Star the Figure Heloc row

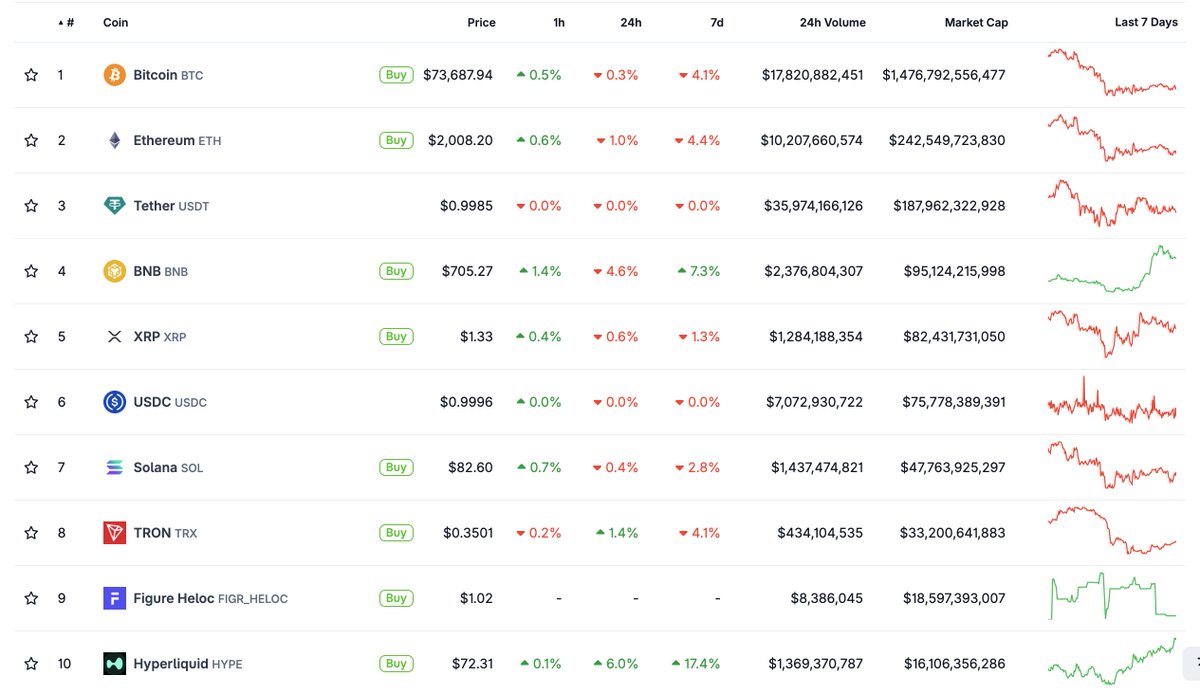pos(31,598)
